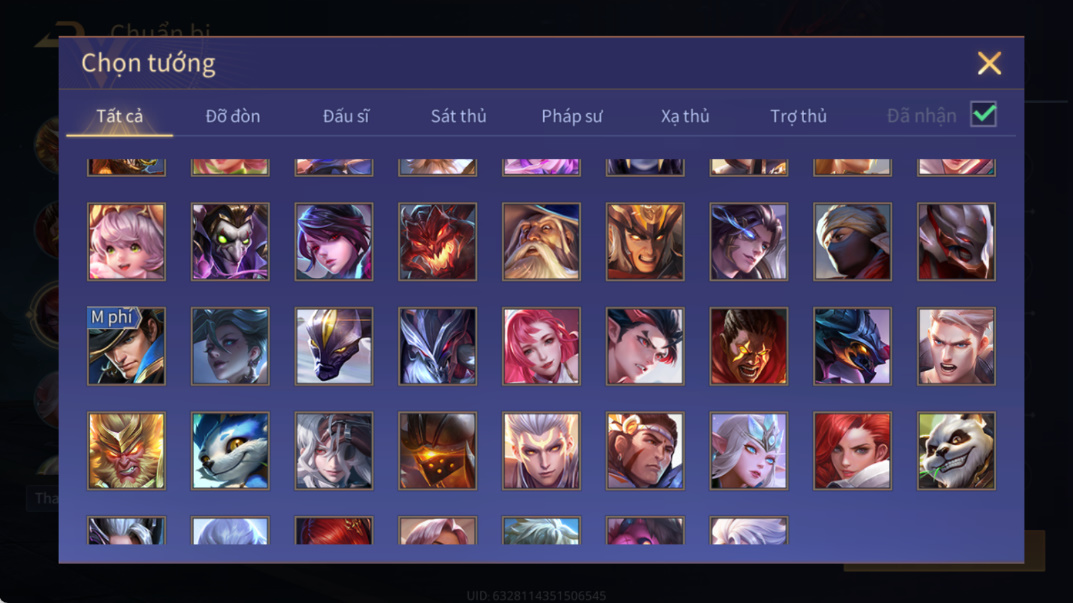This screenshot has height=603, width=1073.
Task: Select the 'Tất cả' tab
Action: (x=120, y=116)
